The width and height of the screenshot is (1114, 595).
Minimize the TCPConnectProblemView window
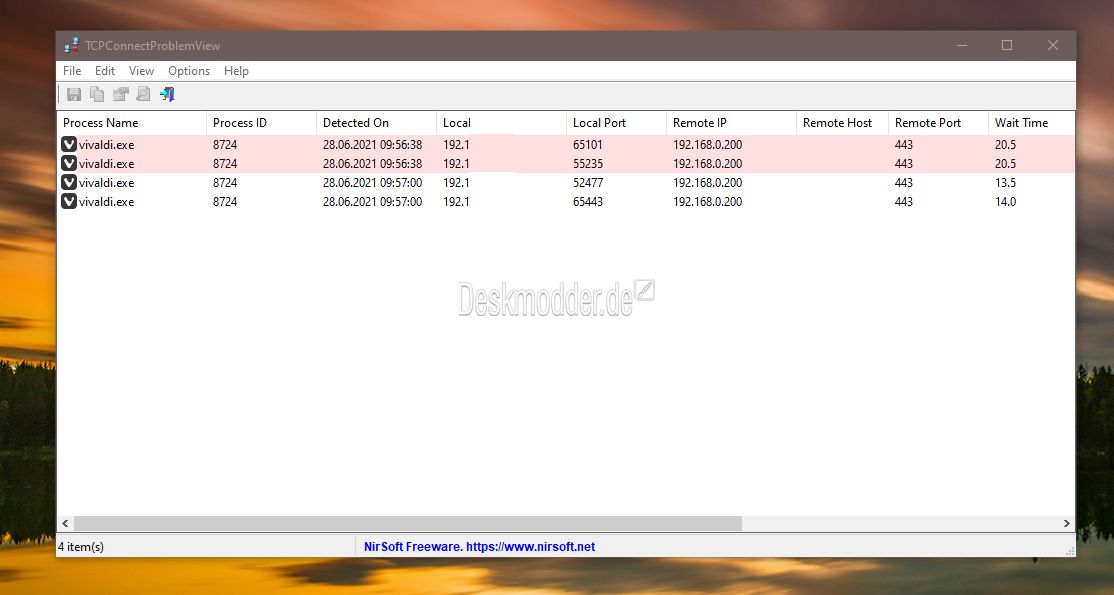[961, 45]
